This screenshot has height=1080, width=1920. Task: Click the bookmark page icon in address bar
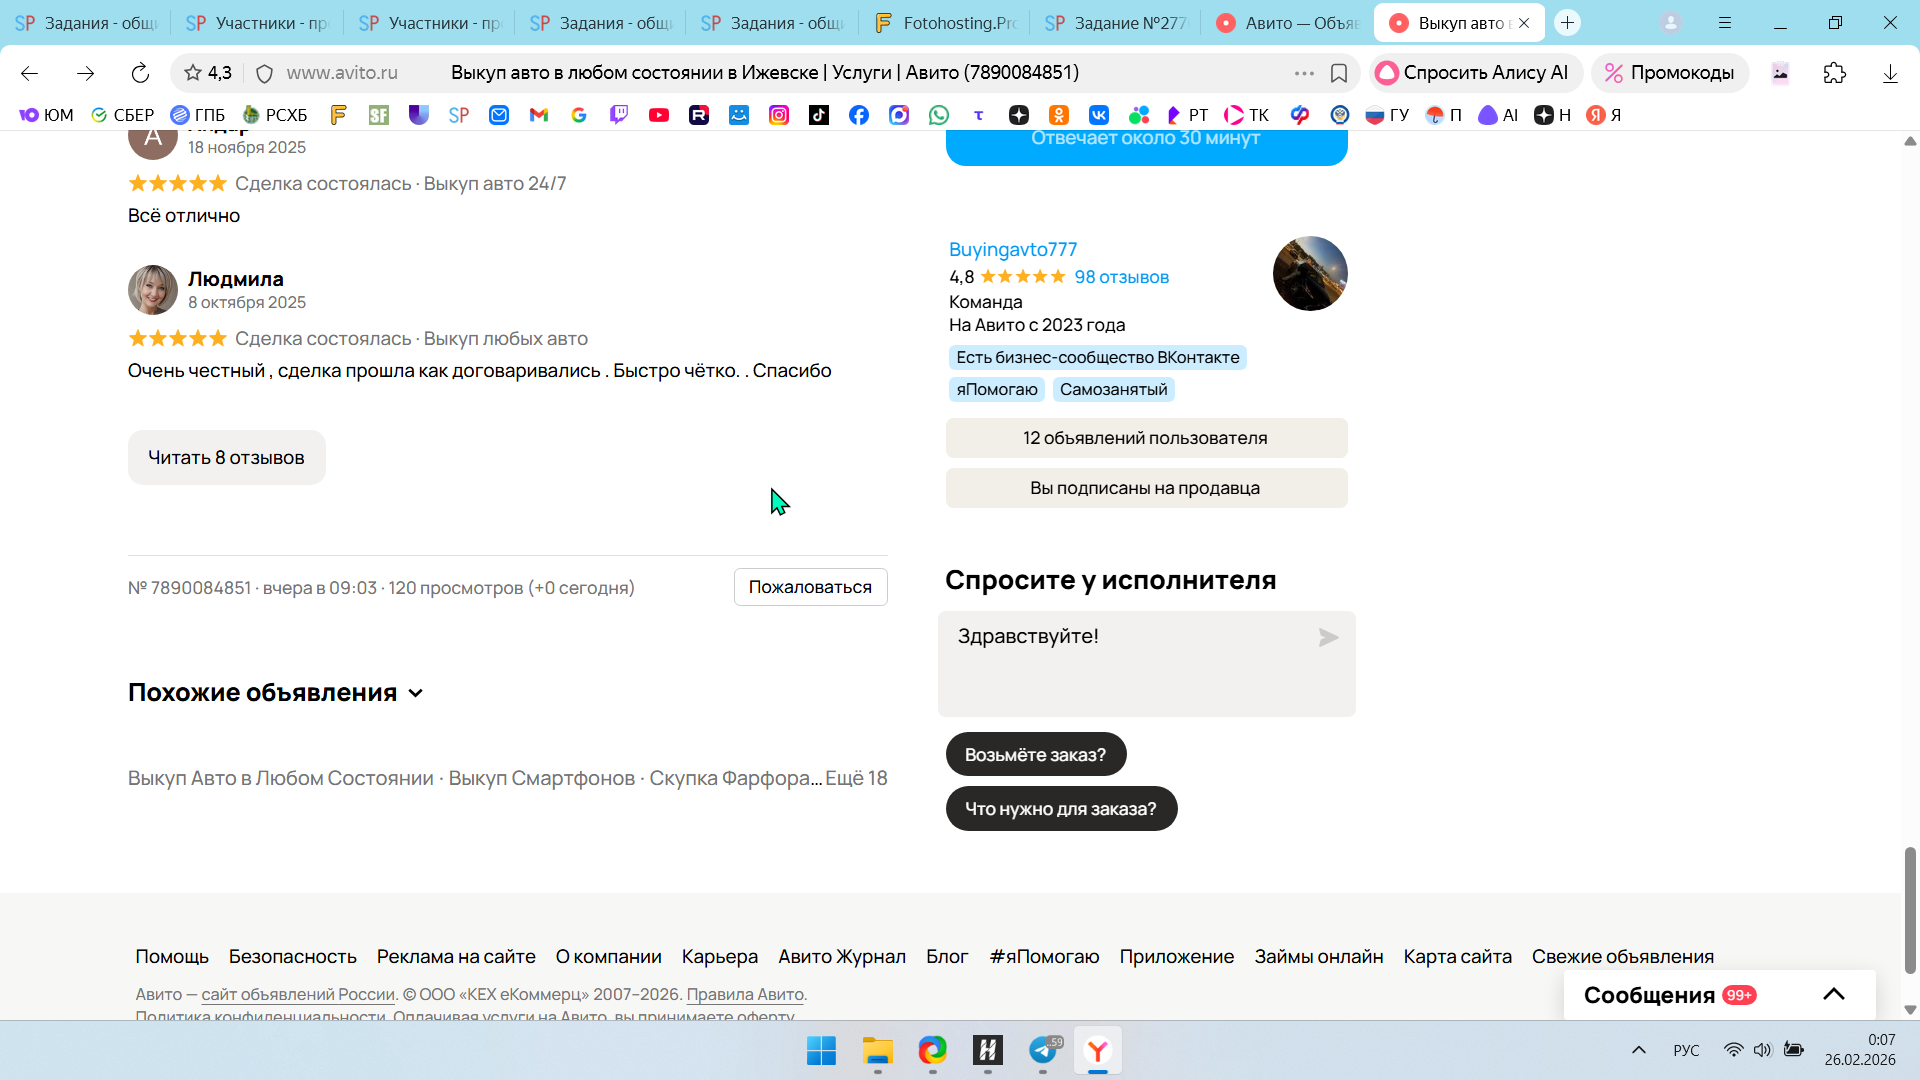click(1339, 73)
